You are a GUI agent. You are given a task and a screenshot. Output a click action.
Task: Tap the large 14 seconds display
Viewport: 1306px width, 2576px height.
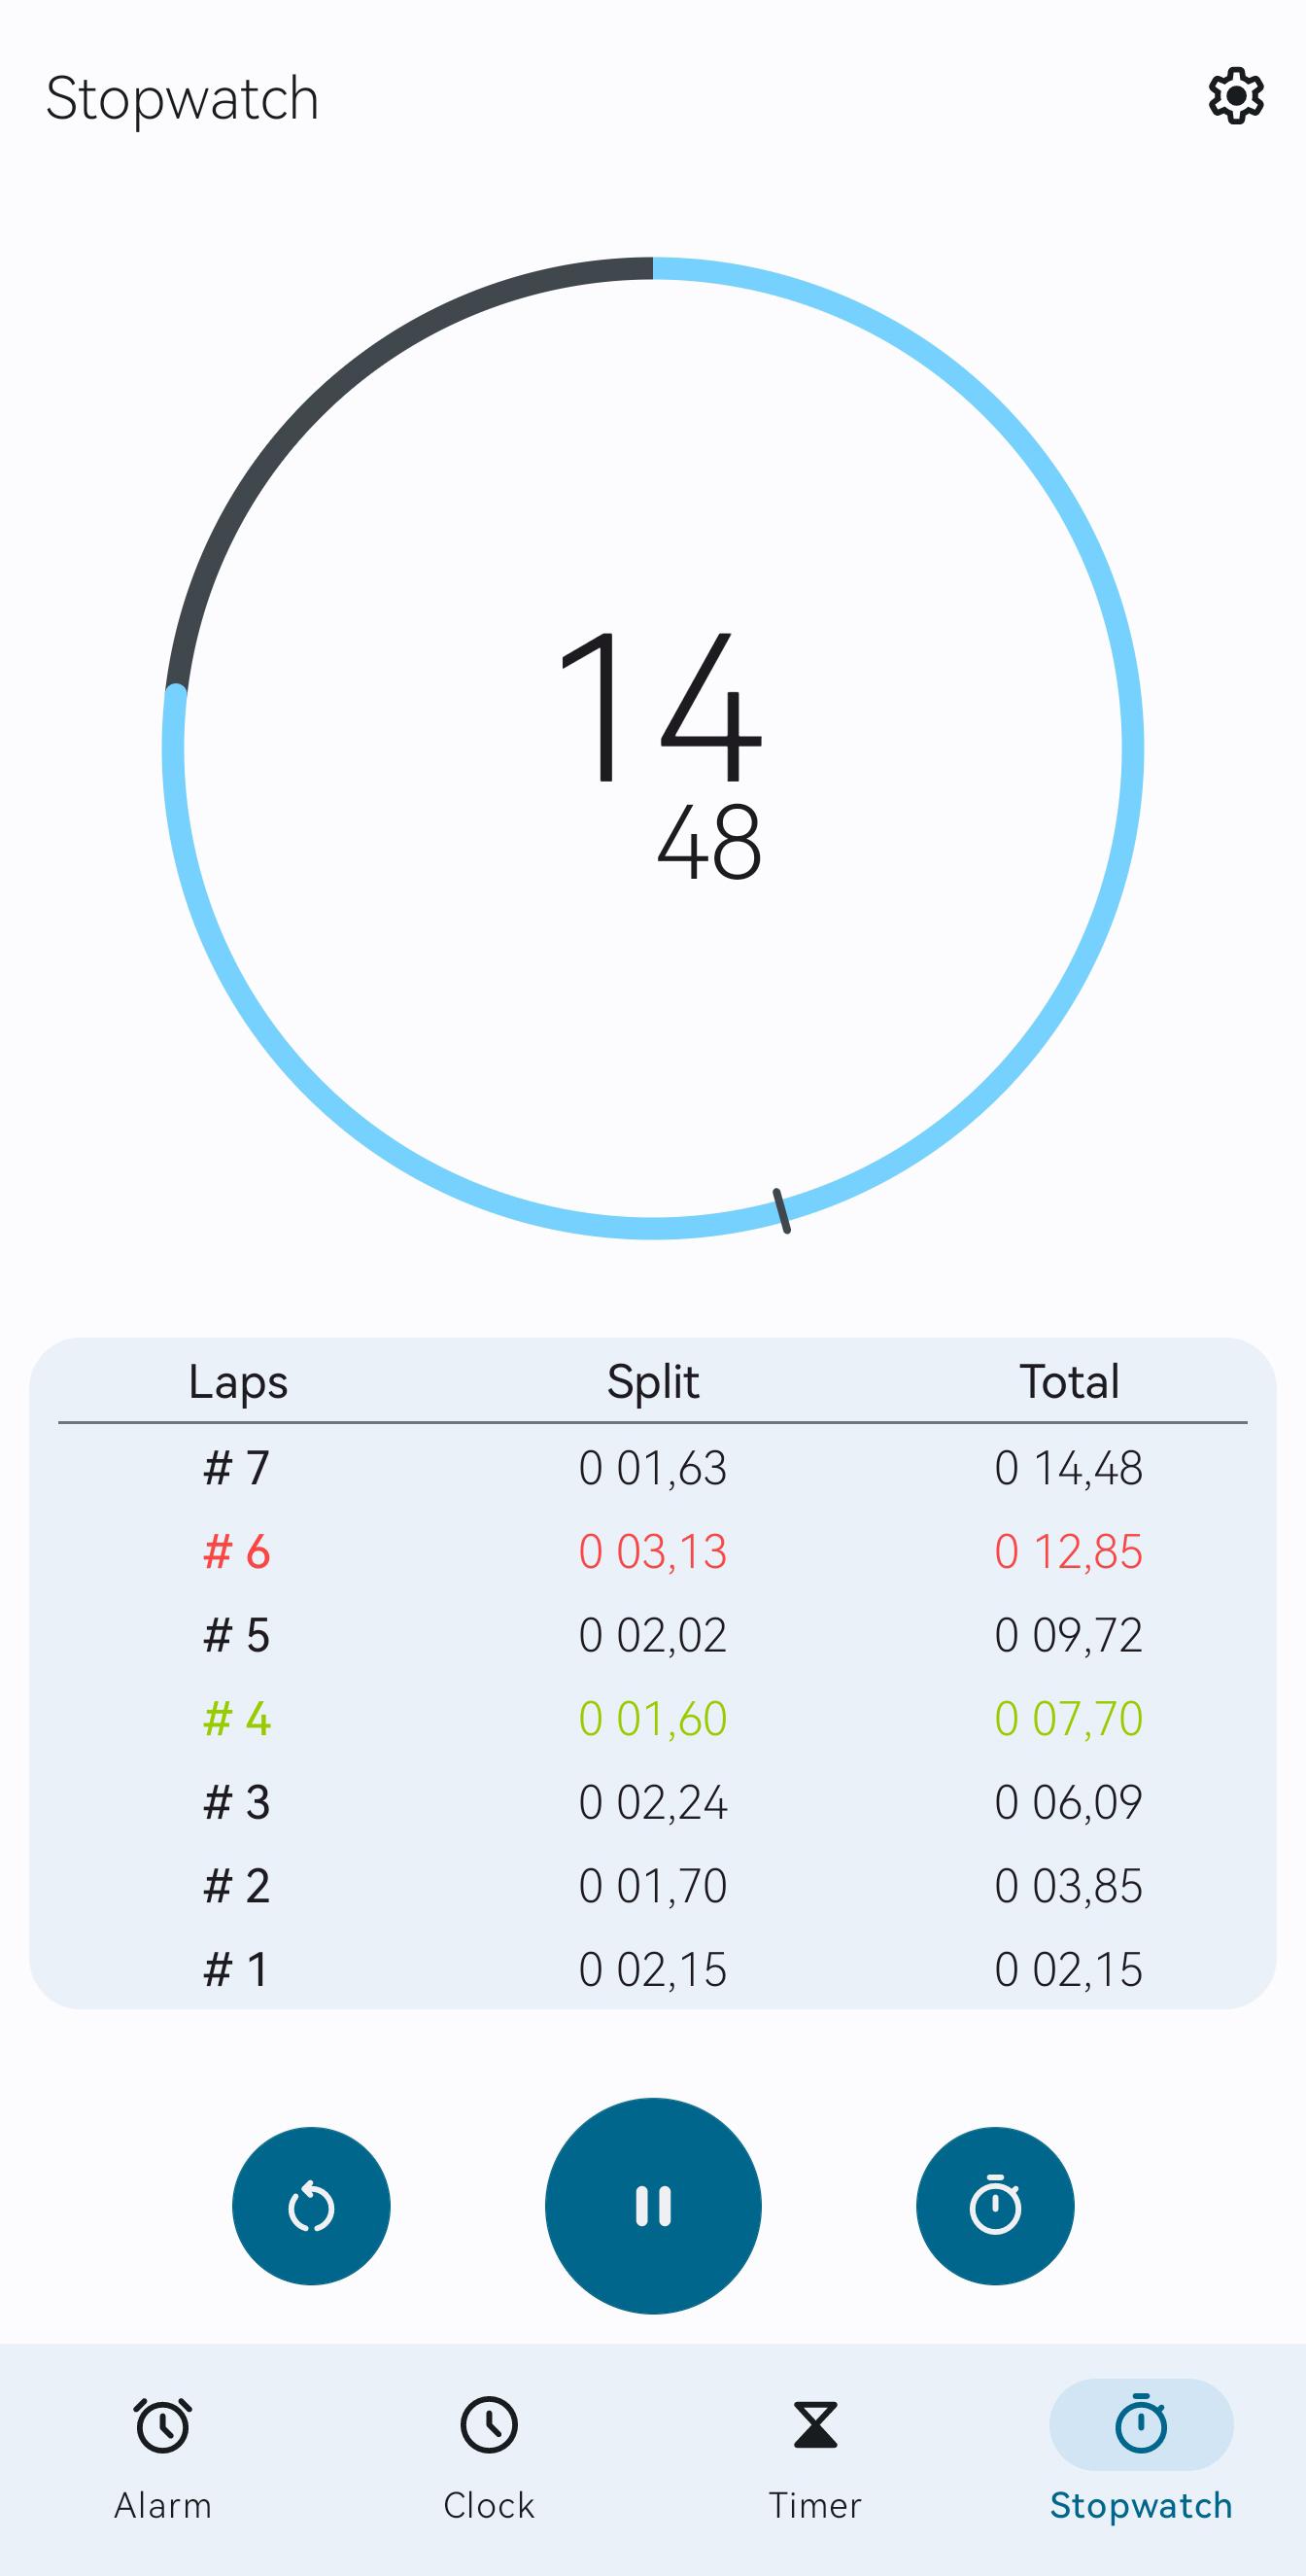tap(660, 706)
